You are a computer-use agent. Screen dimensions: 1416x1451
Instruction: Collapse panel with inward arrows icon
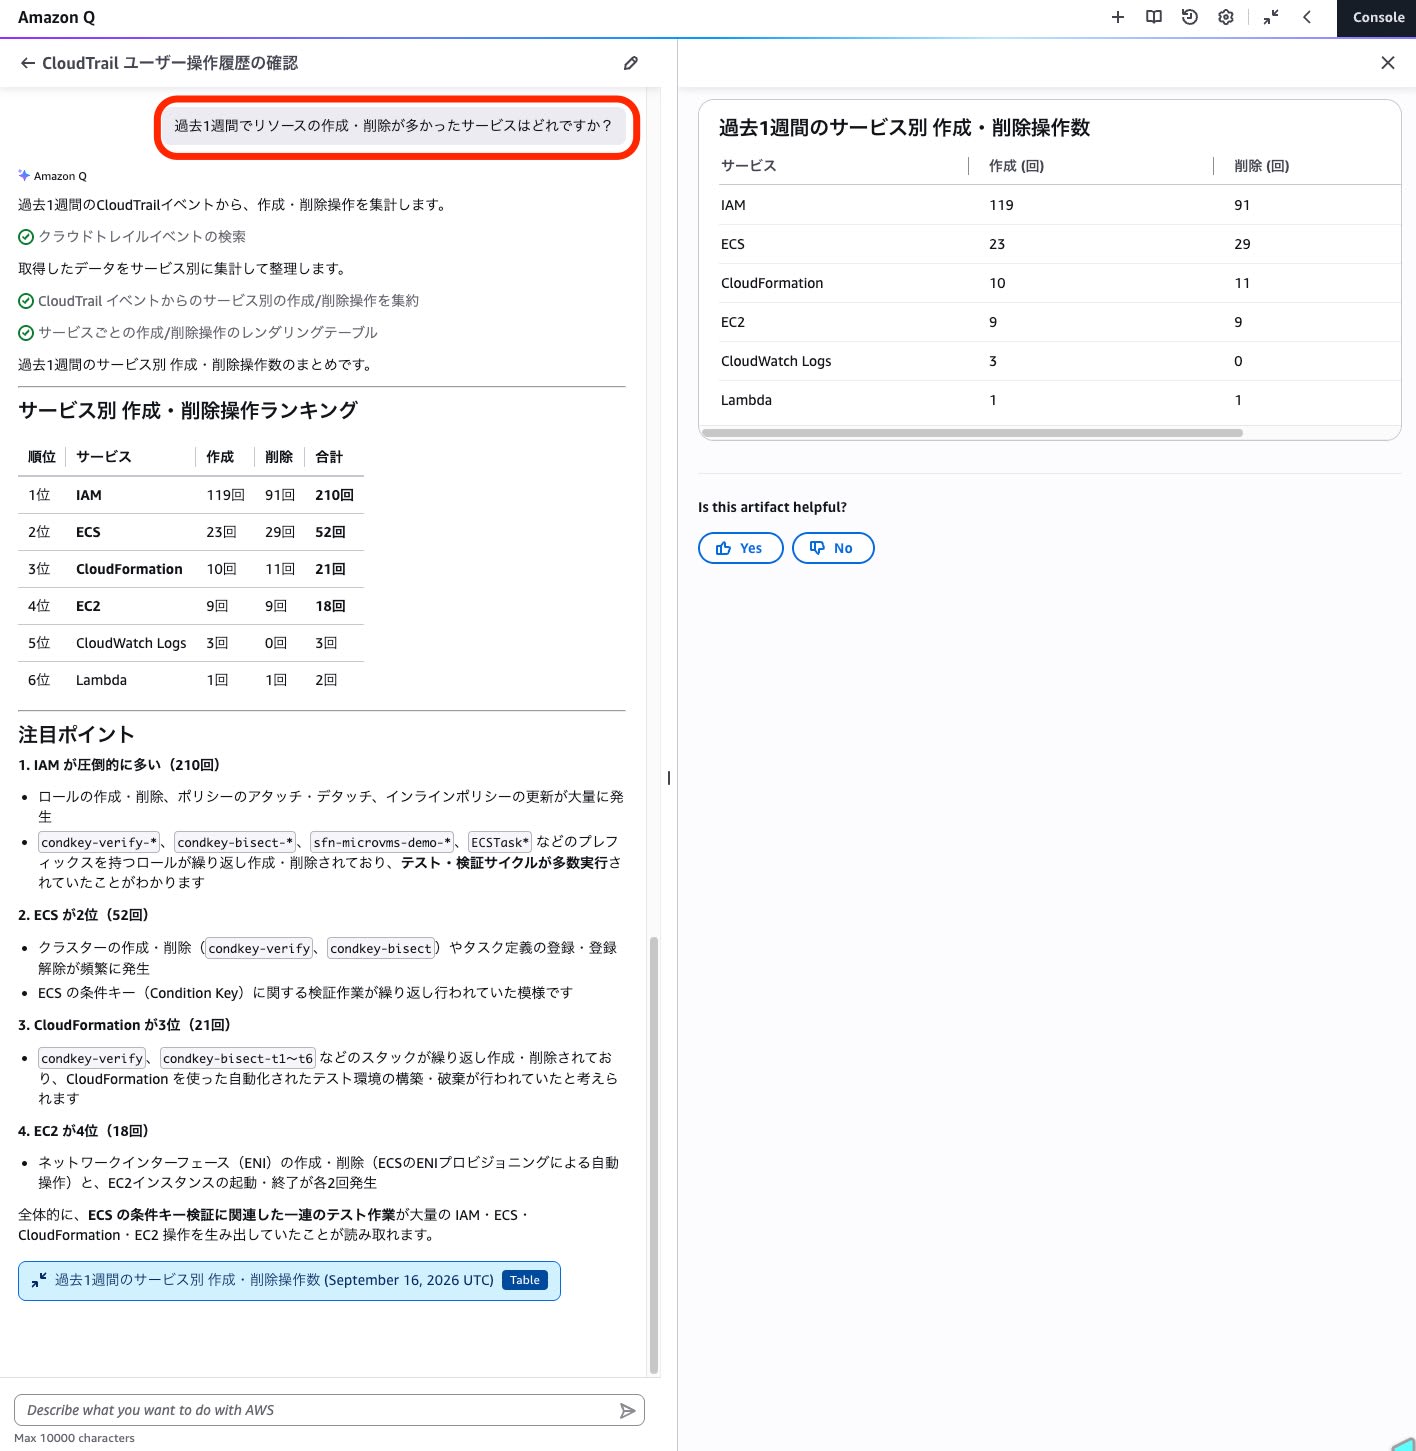[1271, 17]
